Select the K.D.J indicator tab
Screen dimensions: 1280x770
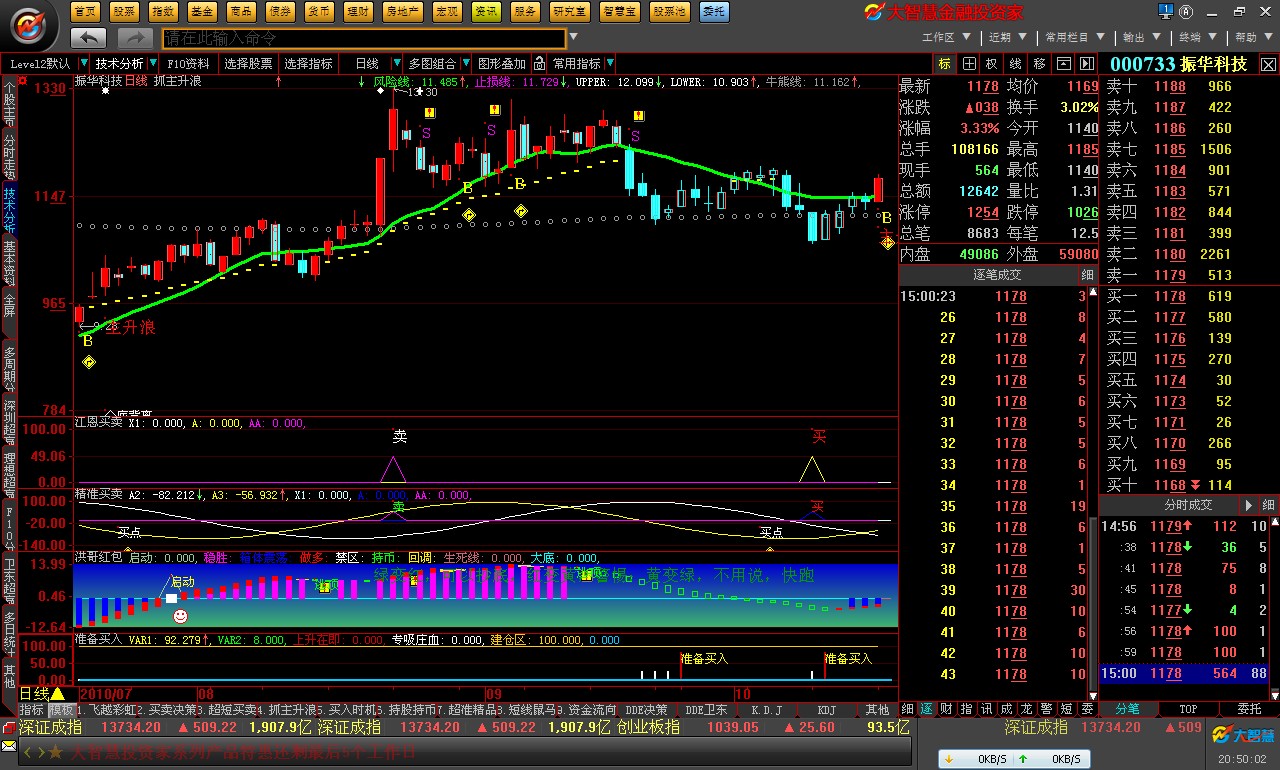767,710
